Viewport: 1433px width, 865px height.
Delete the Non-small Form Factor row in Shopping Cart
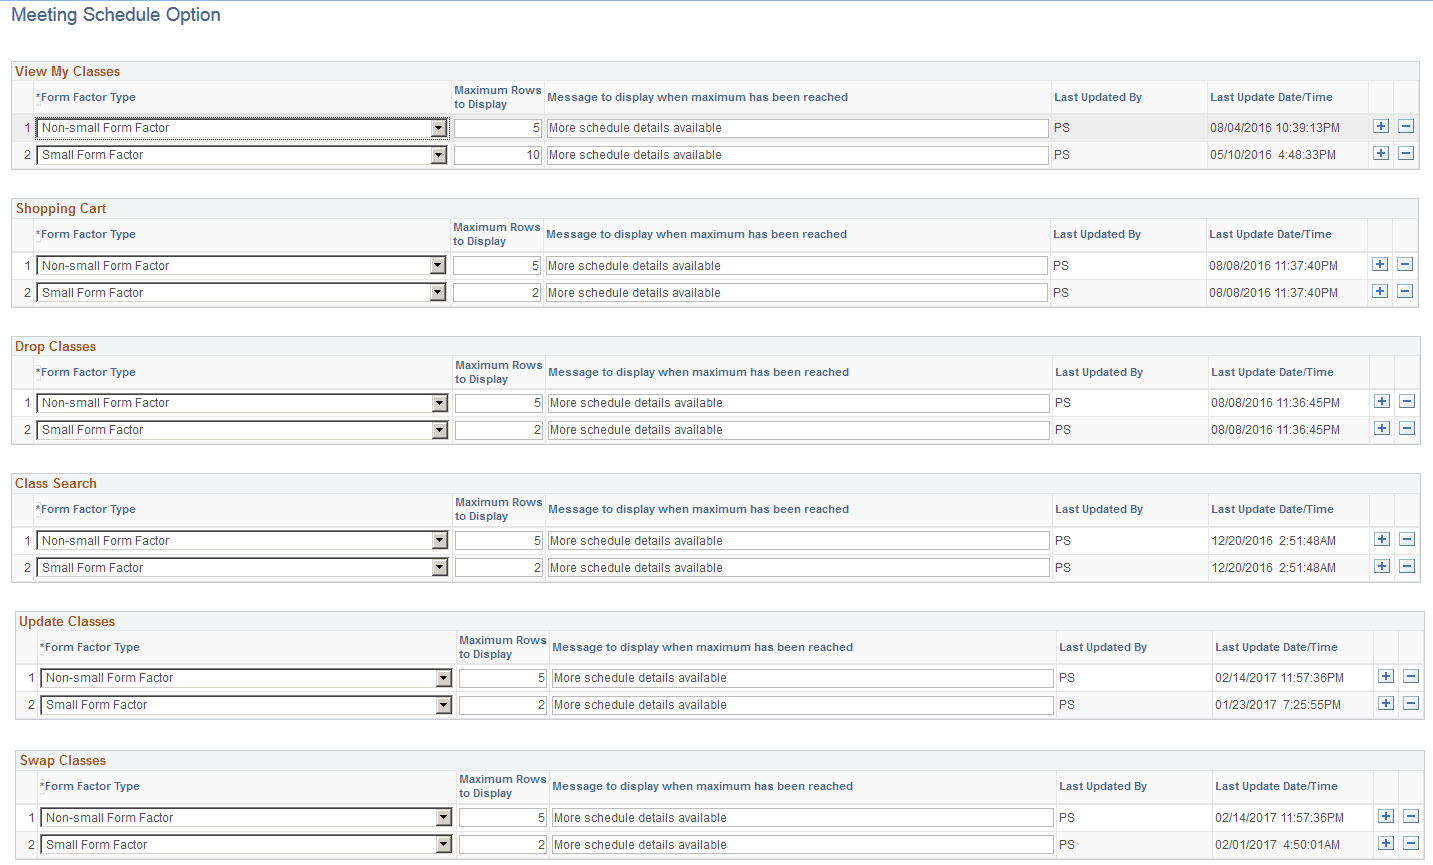click(1407, 264)
